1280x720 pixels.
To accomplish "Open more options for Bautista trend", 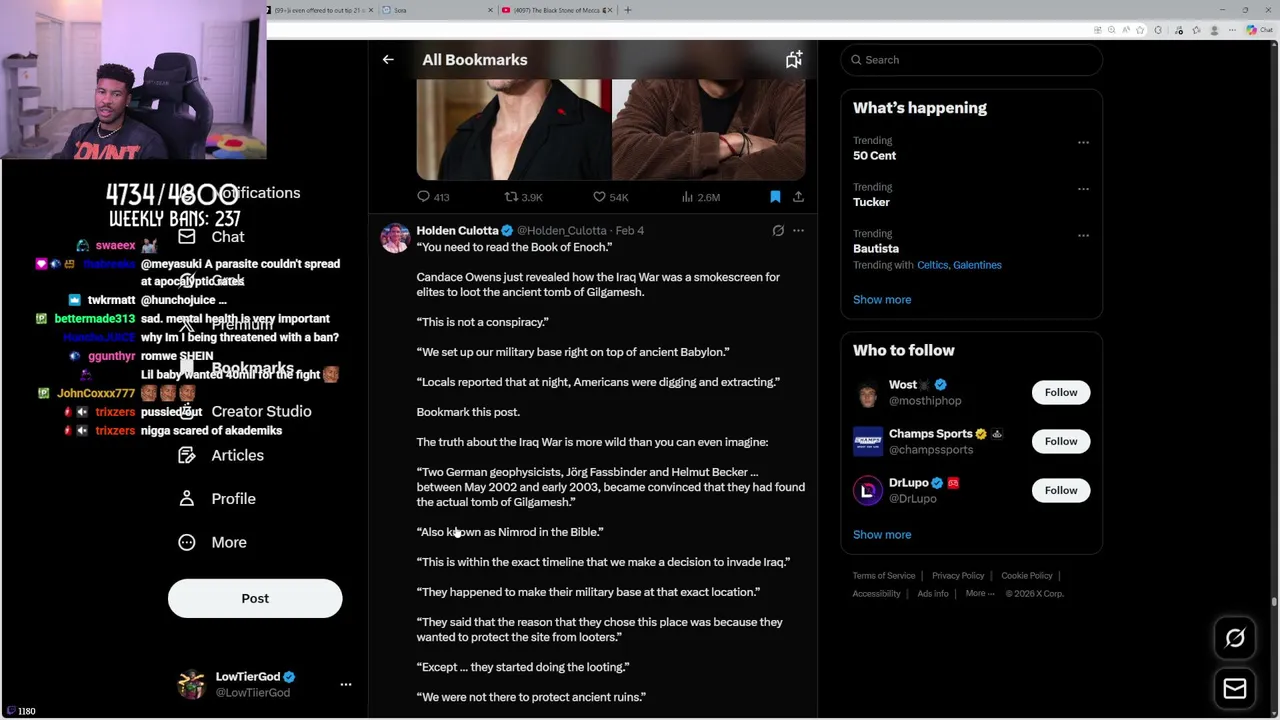I will point(1083,235).
